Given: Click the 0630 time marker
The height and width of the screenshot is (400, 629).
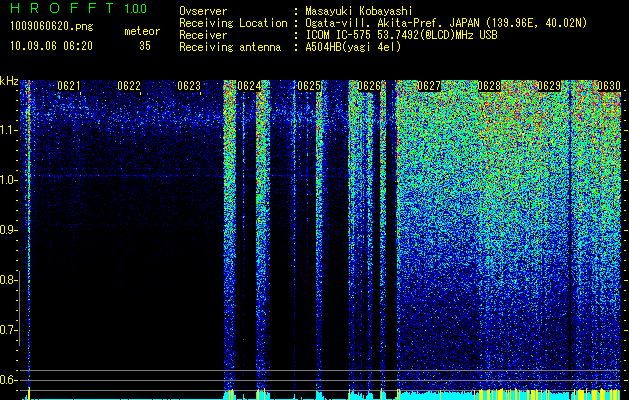Looking at the screenshot, I should tap(609, 86).
